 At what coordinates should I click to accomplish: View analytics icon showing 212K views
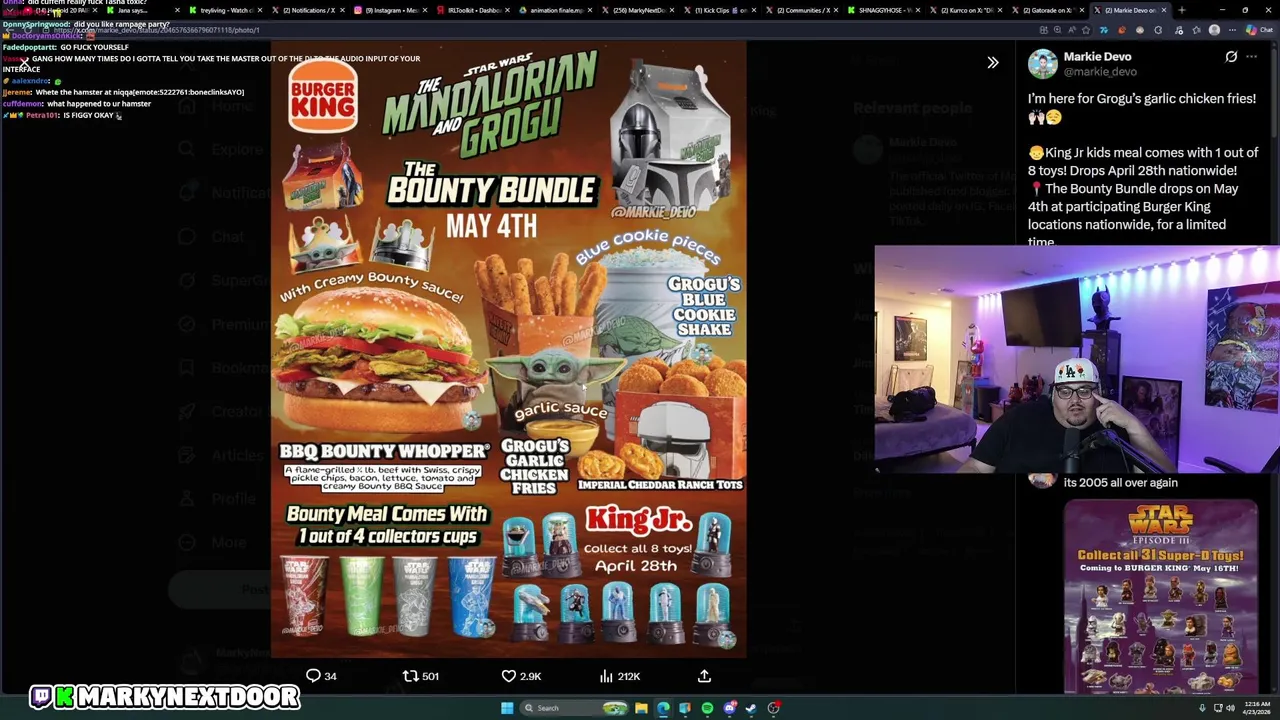point(619,676)
